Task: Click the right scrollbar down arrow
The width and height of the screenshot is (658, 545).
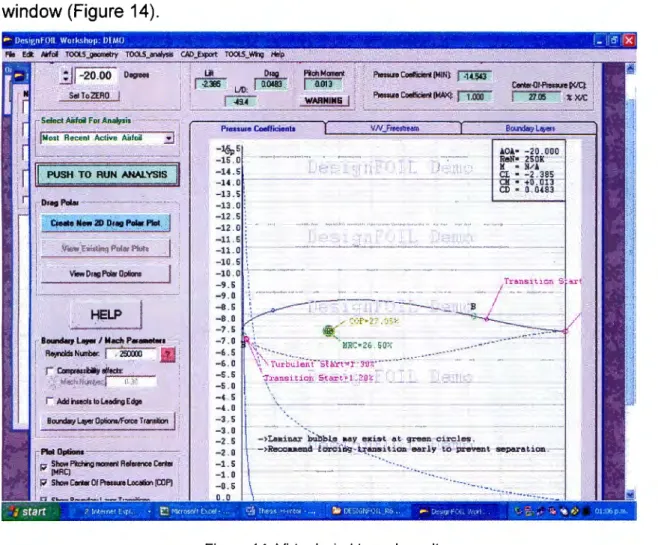Action: click(630, 495)
